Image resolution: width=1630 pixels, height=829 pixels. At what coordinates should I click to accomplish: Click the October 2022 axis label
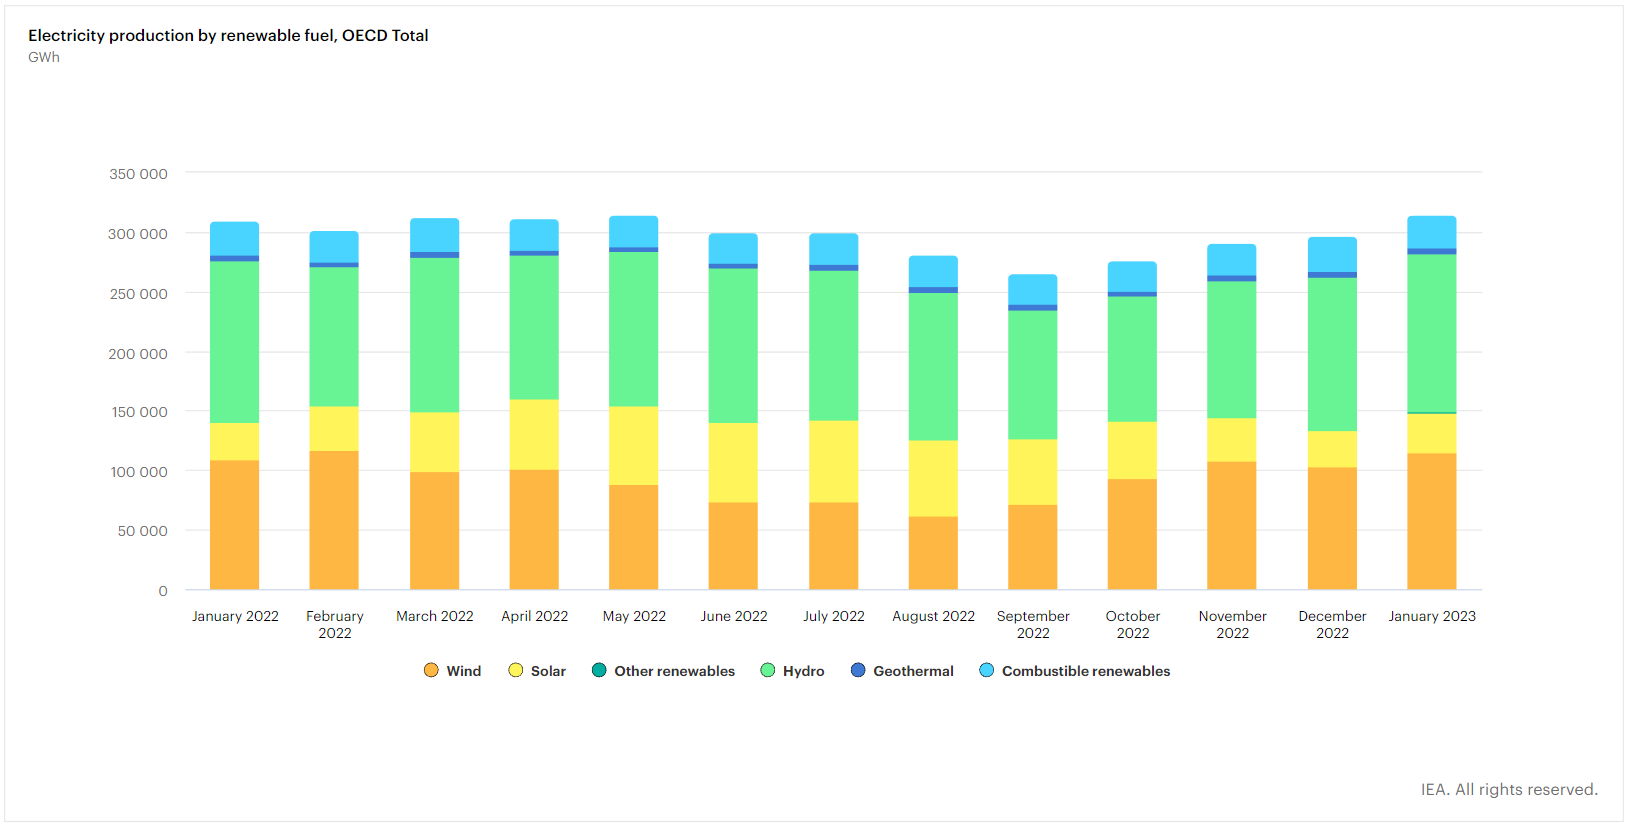1133,624
